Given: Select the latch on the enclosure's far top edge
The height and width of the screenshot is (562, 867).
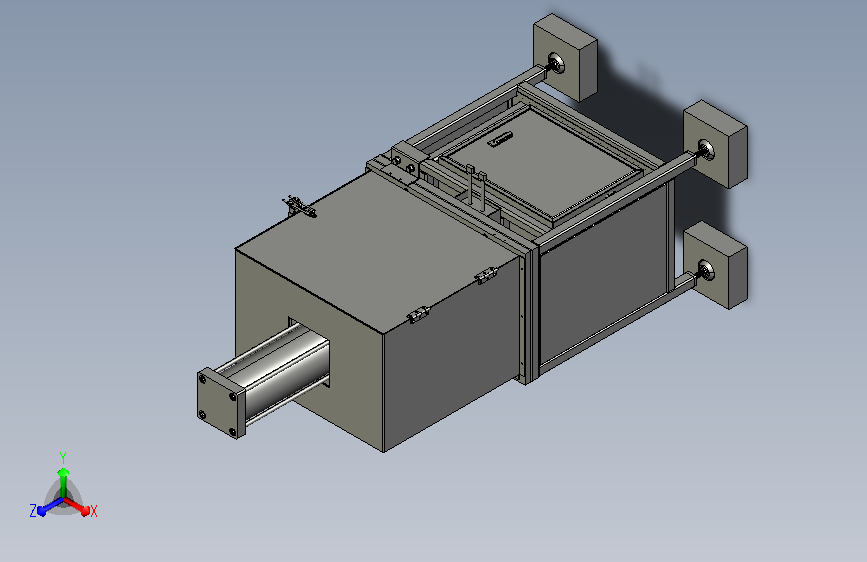Looking at the screenshot, I should pos(299,206).
